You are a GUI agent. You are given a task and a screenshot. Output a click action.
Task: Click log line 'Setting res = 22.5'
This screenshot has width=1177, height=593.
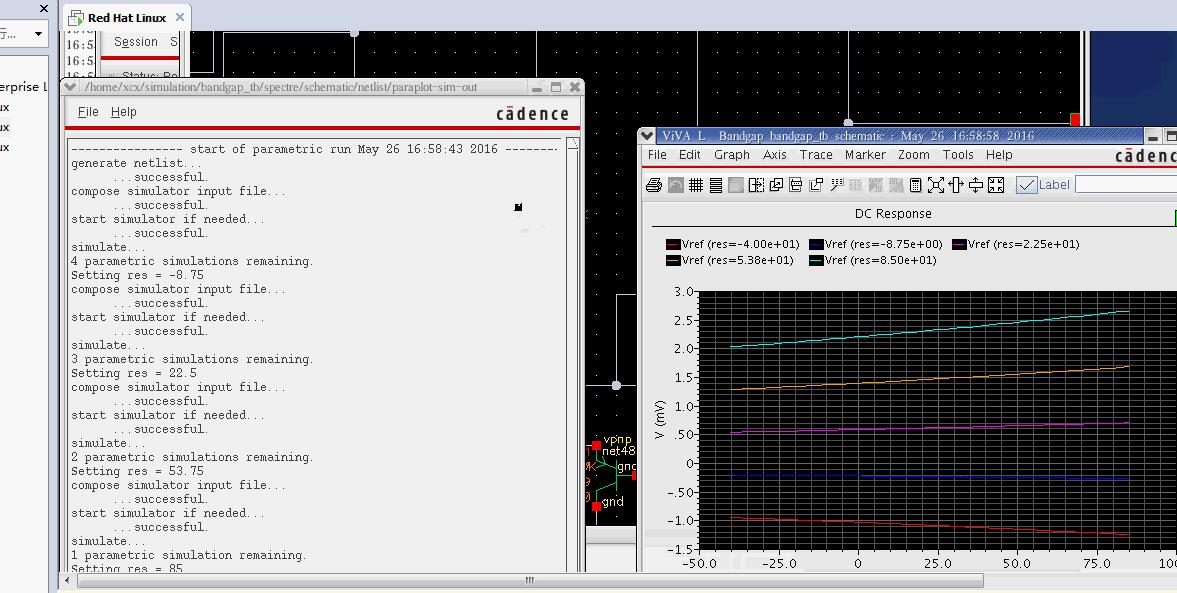pyautogui.click(x=134, y=373)
